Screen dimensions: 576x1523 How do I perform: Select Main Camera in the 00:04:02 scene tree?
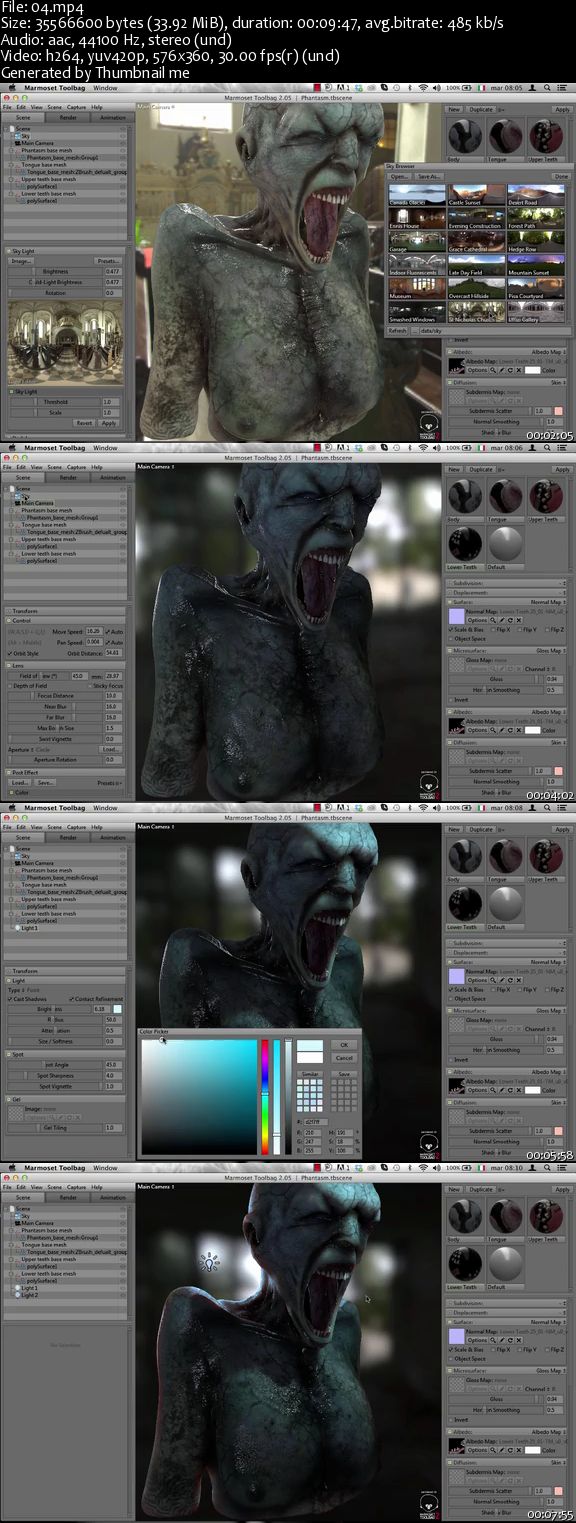38,503
